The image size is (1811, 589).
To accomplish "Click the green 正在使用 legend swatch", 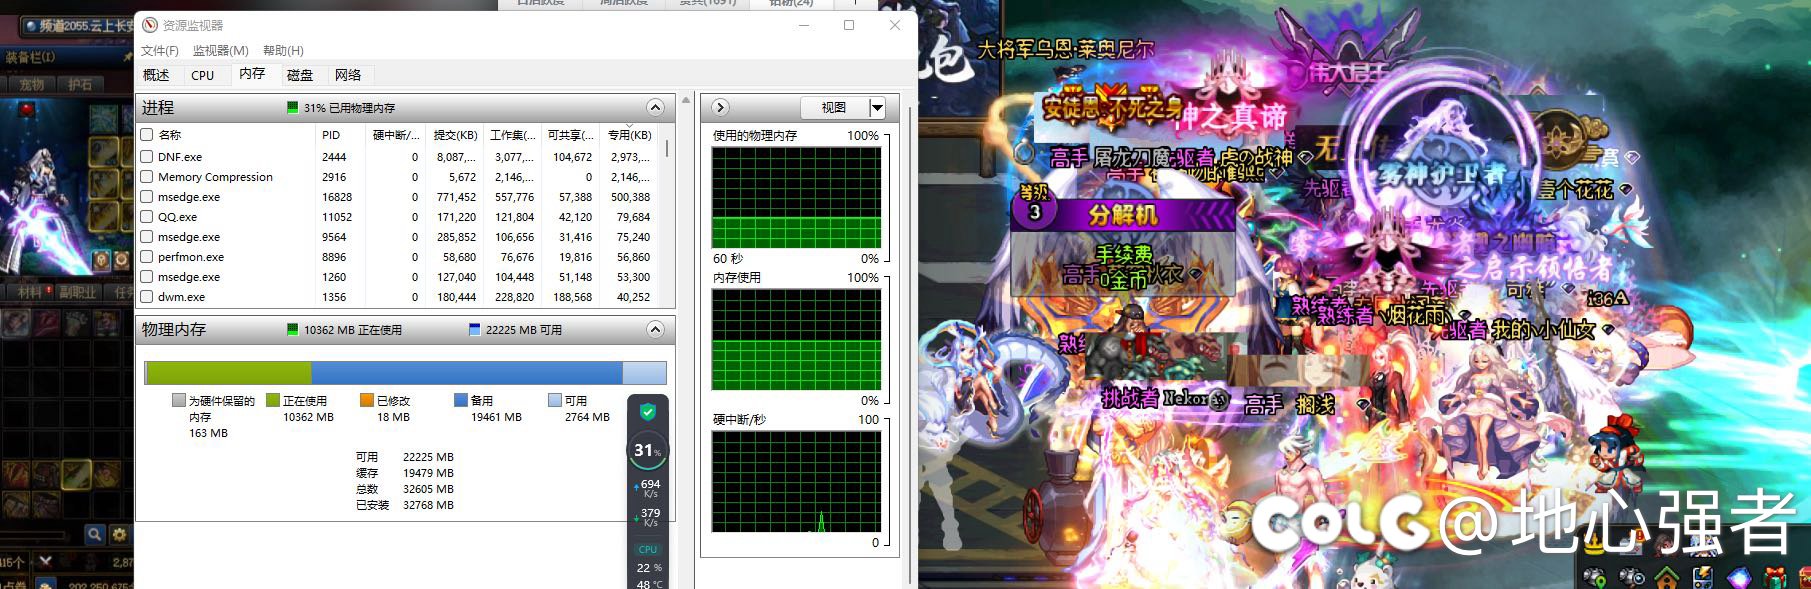I will 273,400.
